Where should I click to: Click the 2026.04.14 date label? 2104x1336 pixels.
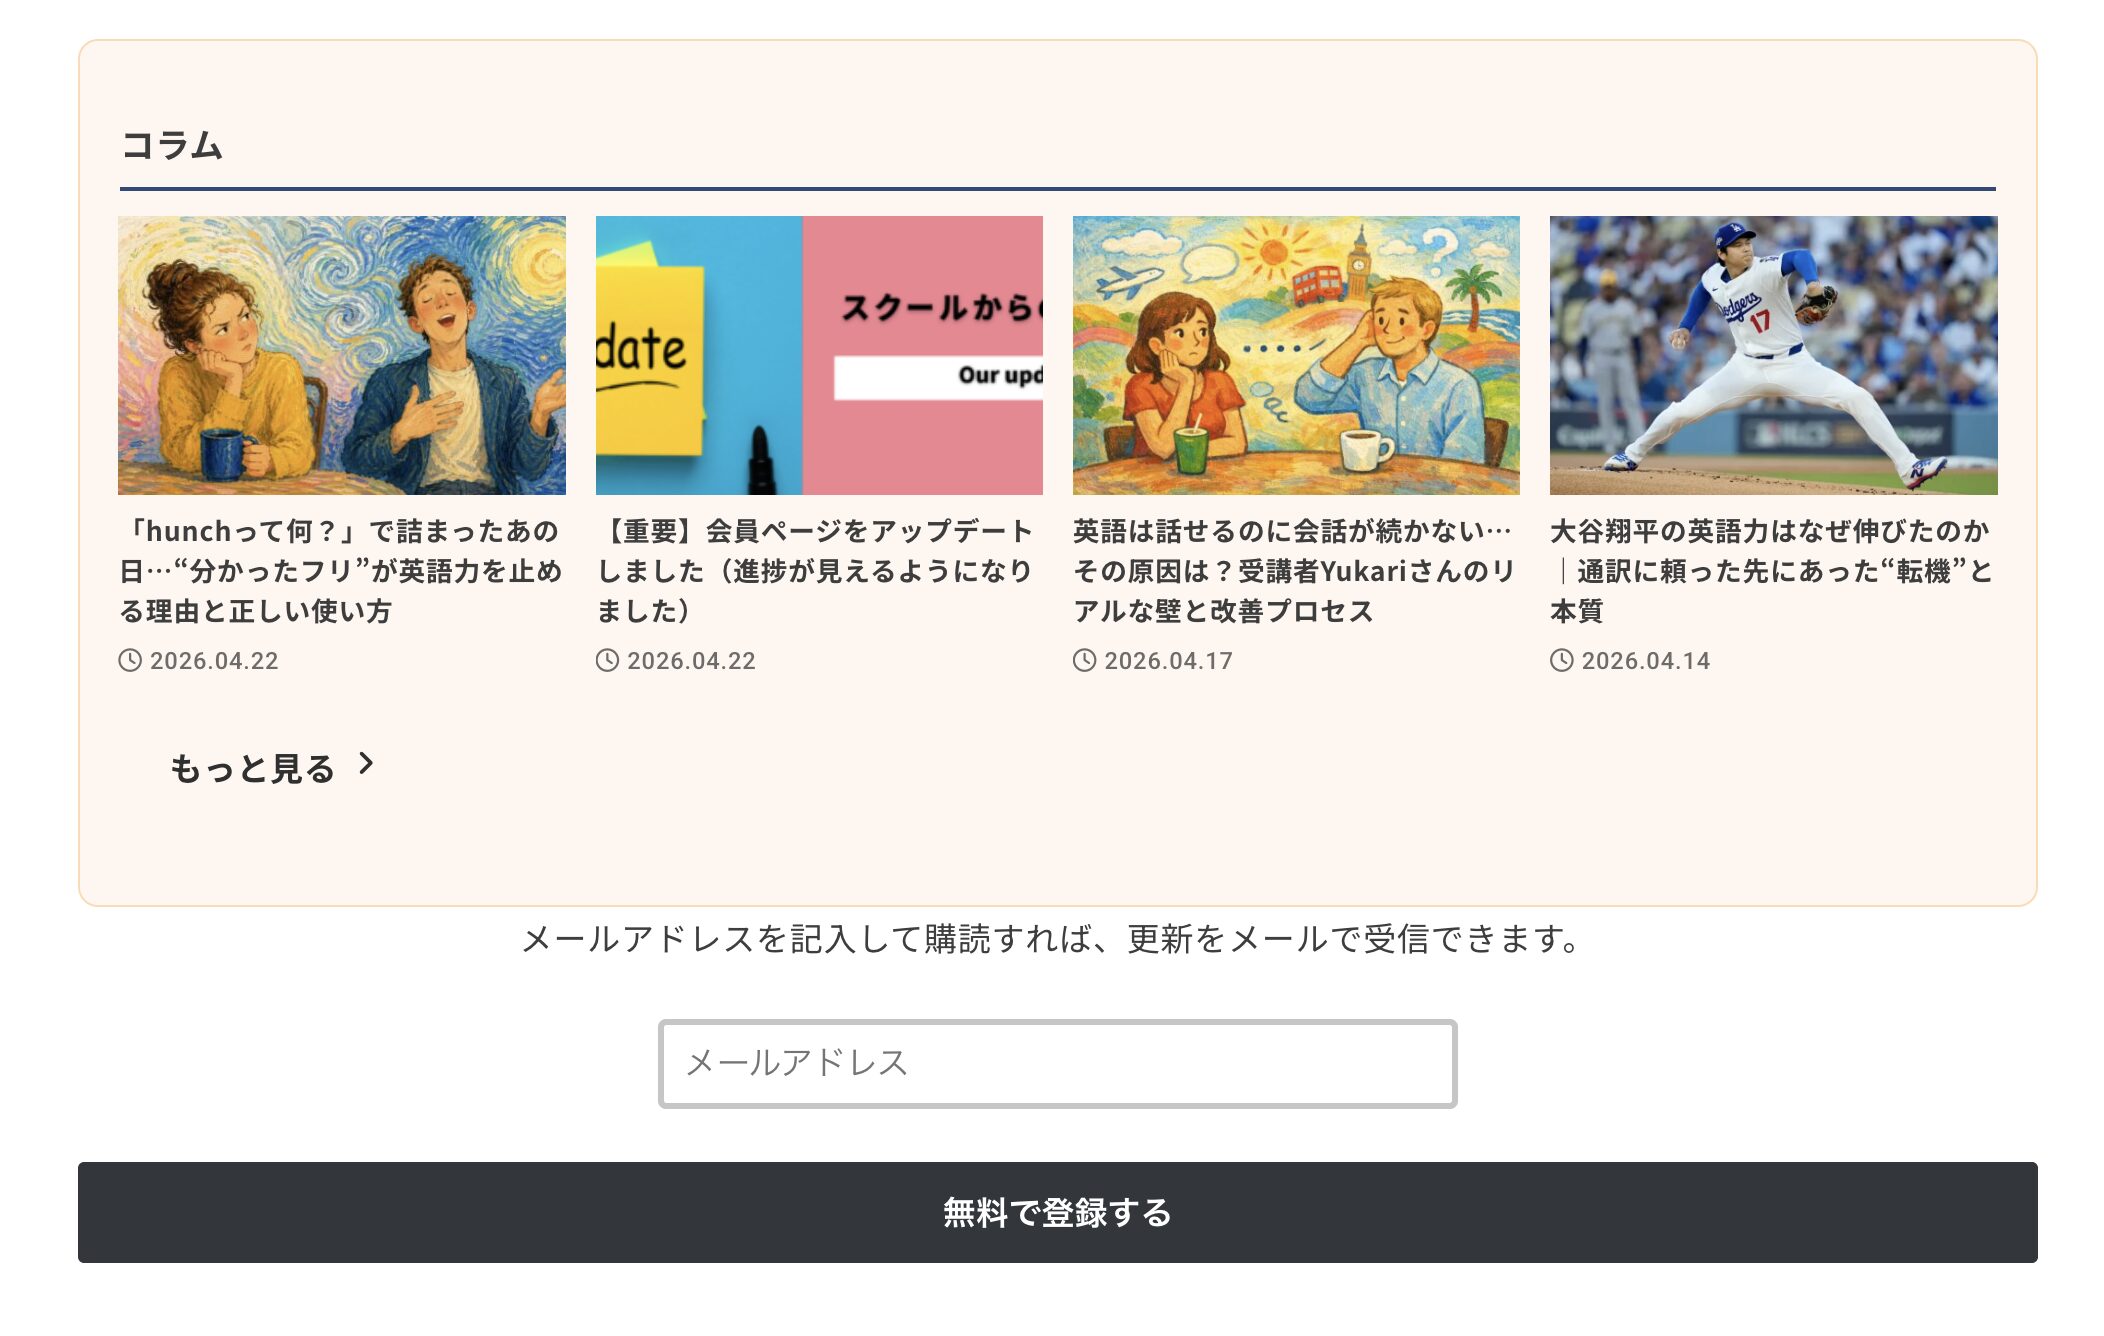point(1645,661)
